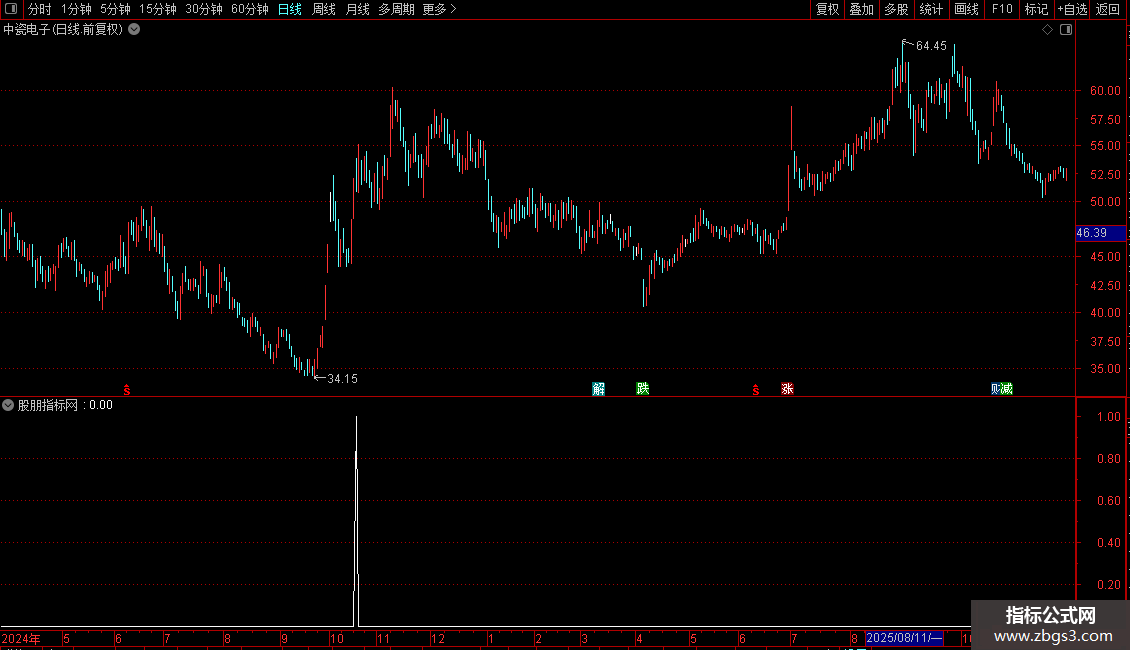1130x650 pixels.
Task: Activate the 画线 drawing tool
Action: click(x=966, y=9)
